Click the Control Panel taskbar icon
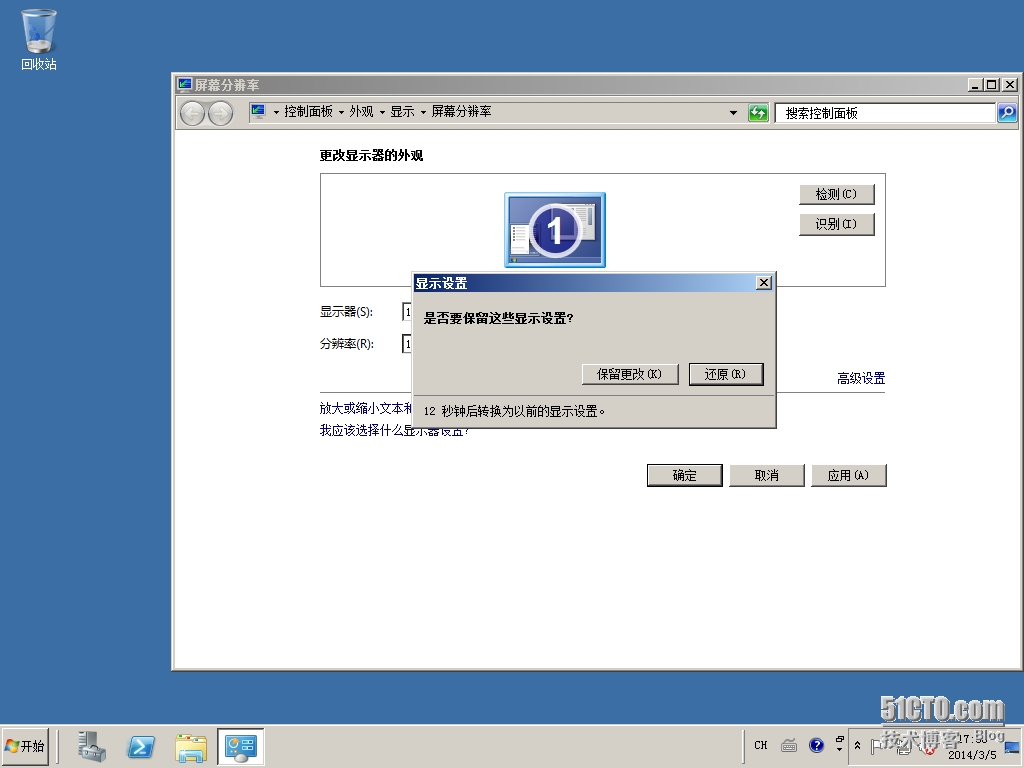Viewport: 1024px width, 768px height. pyautogui.click(x=241, y=746)
